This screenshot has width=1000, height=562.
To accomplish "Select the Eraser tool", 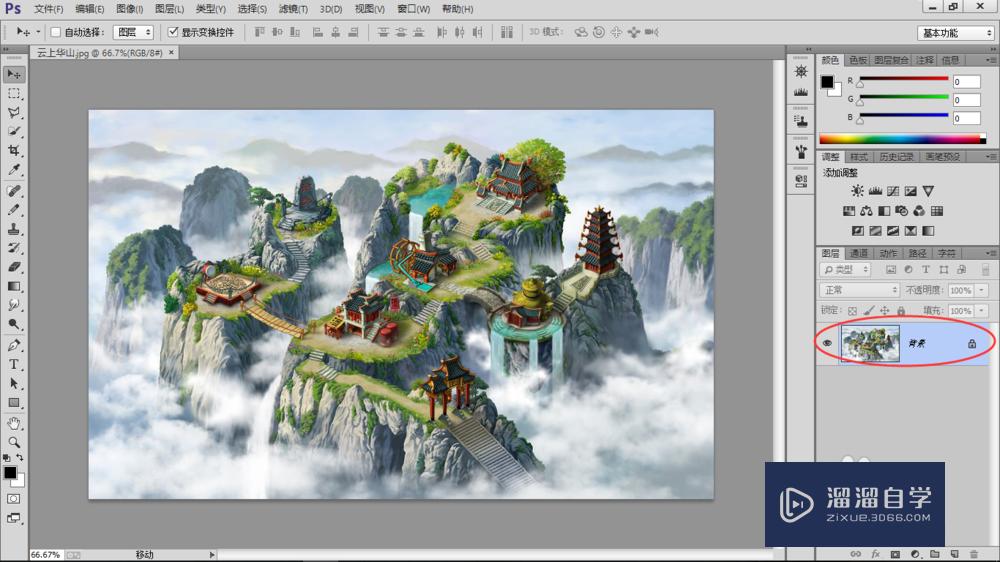I will click(14, 267).
